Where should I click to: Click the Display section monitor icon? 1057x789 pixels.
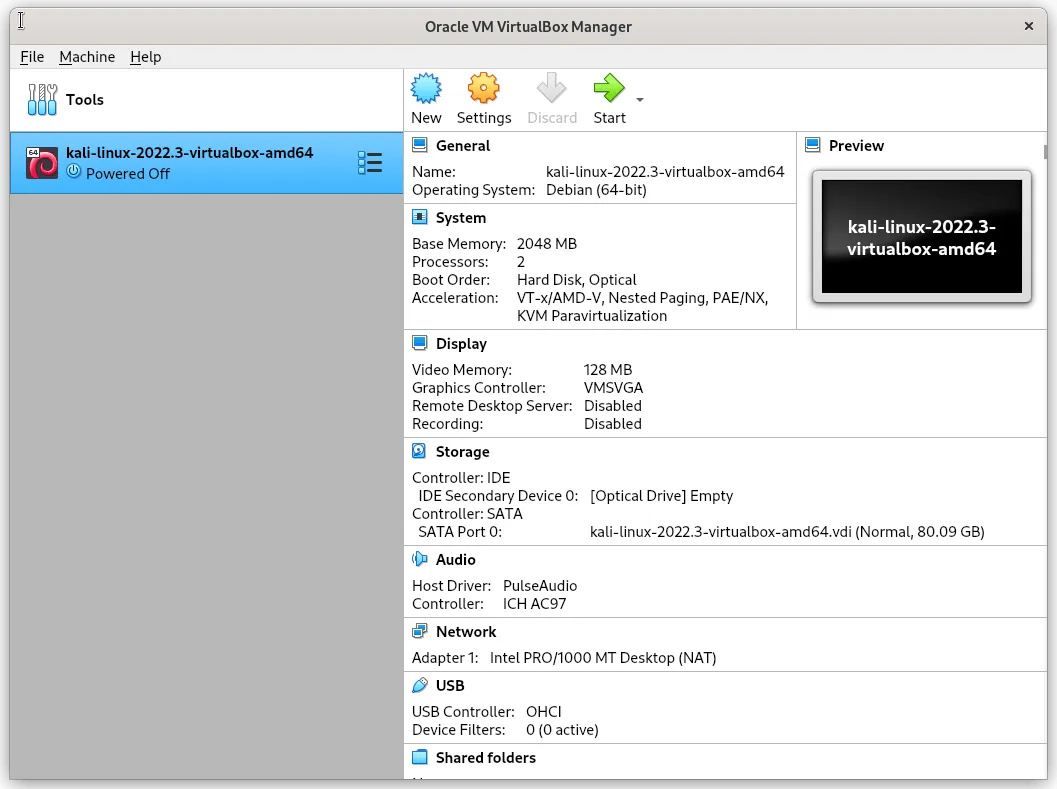point(419,343)
